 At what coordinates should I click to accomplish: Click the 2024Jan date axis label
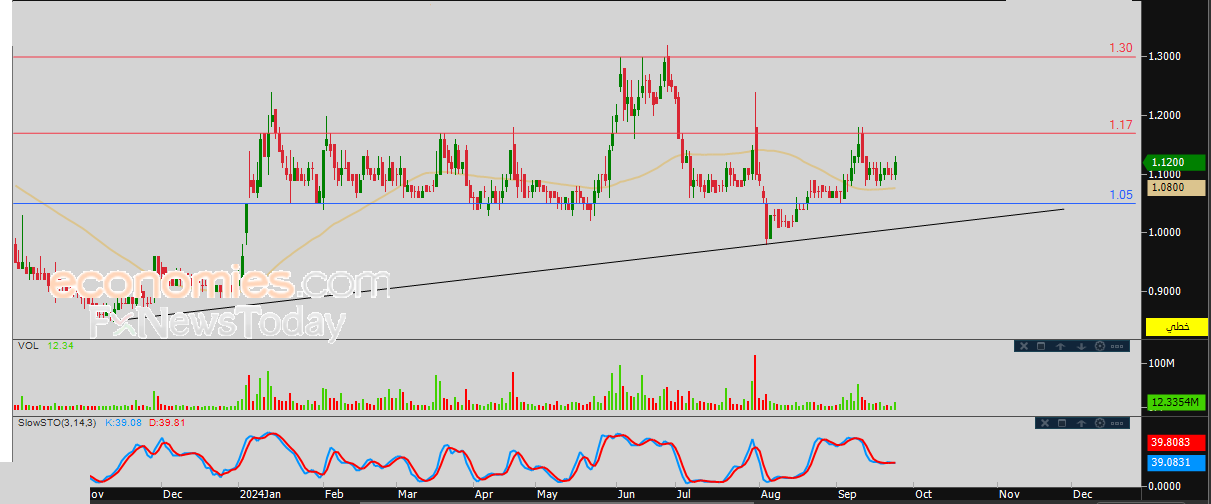pyautogui.click(x=259, y=494)
